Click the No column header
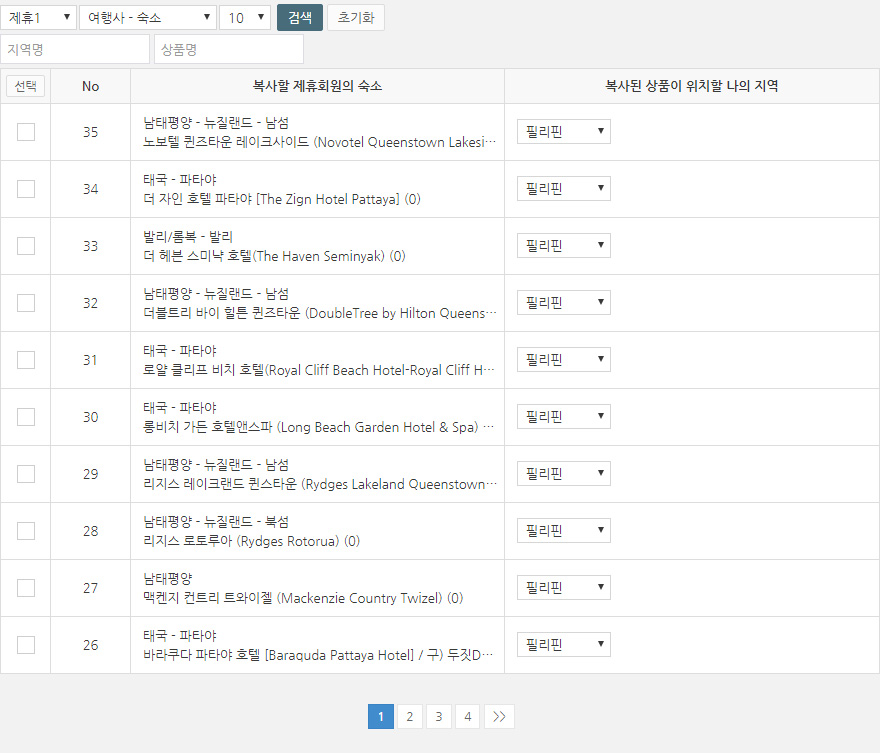Viewport: 880px width, 753px height. 90,86
